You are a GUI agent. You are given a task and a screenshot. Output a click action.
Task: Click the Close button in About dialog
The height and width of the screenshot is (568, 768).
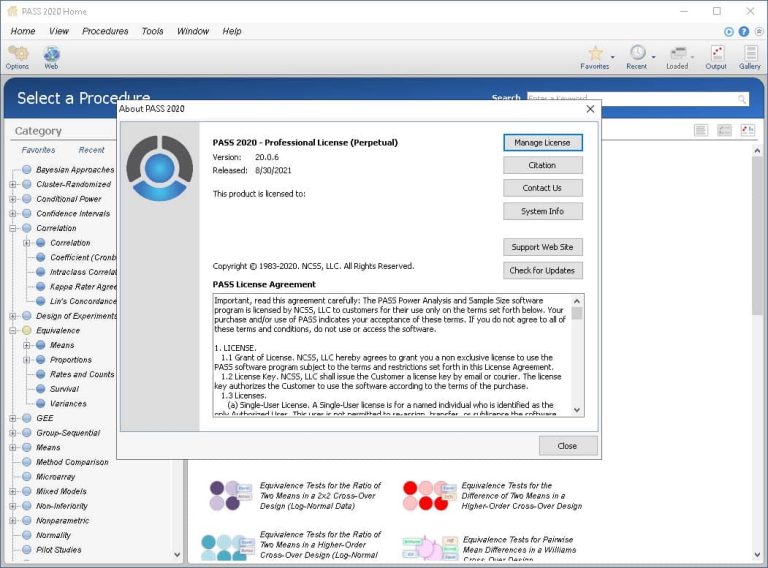tap(568, 446)
